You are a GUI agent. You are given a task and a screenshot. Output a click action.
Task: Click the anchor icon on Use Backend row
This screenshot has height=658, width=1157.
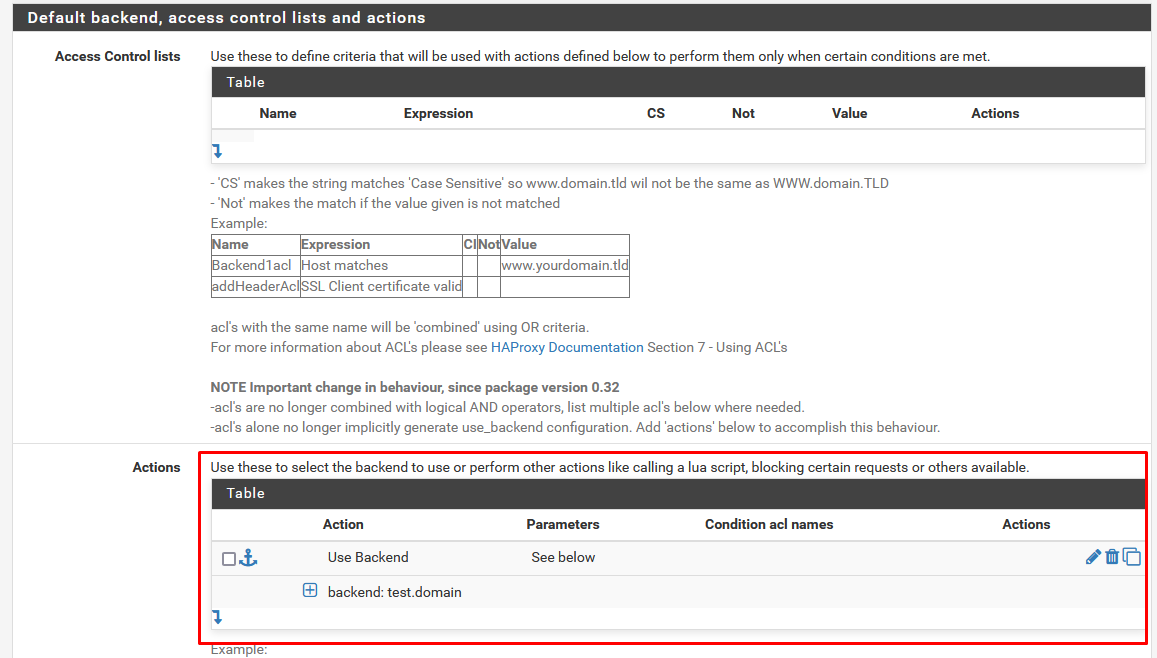tap(248, 558)
